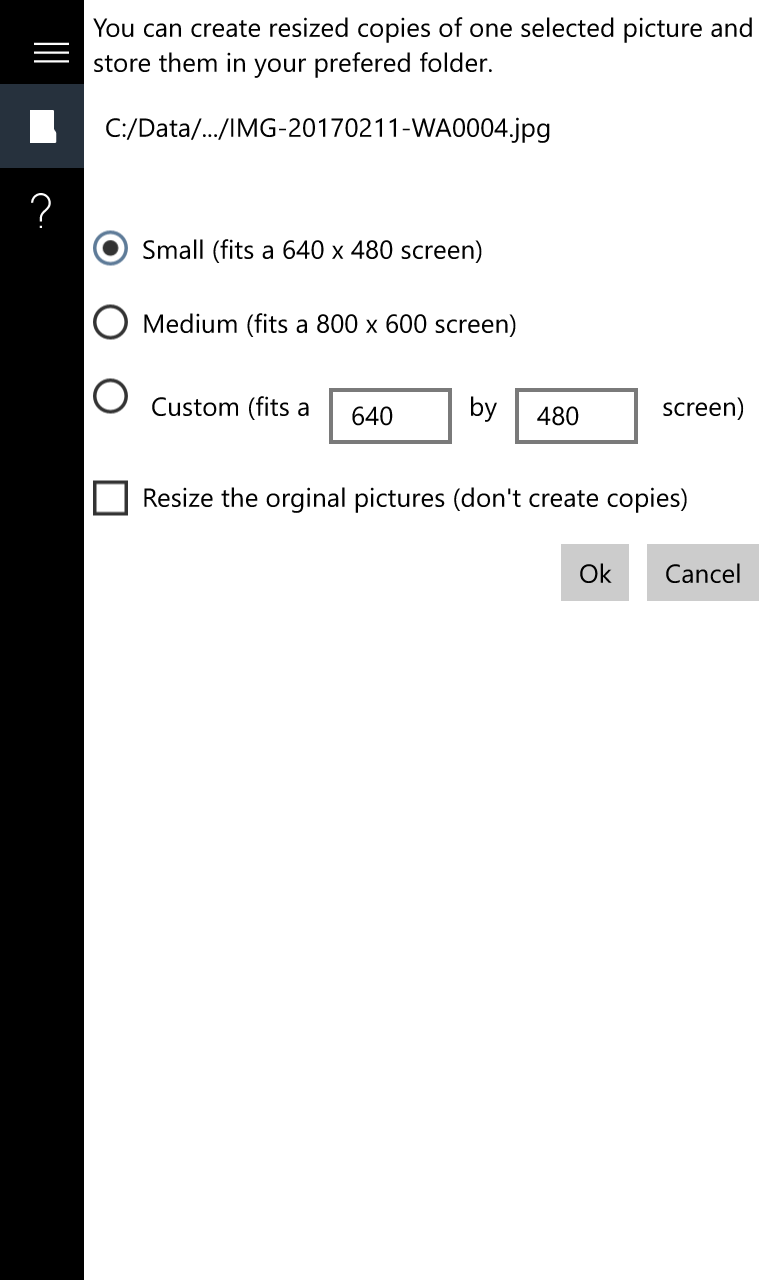768x1280 pixels.
Task: Click the 'Medium (fits a 800 x 600 screen)' label
Action: point(329,324)
